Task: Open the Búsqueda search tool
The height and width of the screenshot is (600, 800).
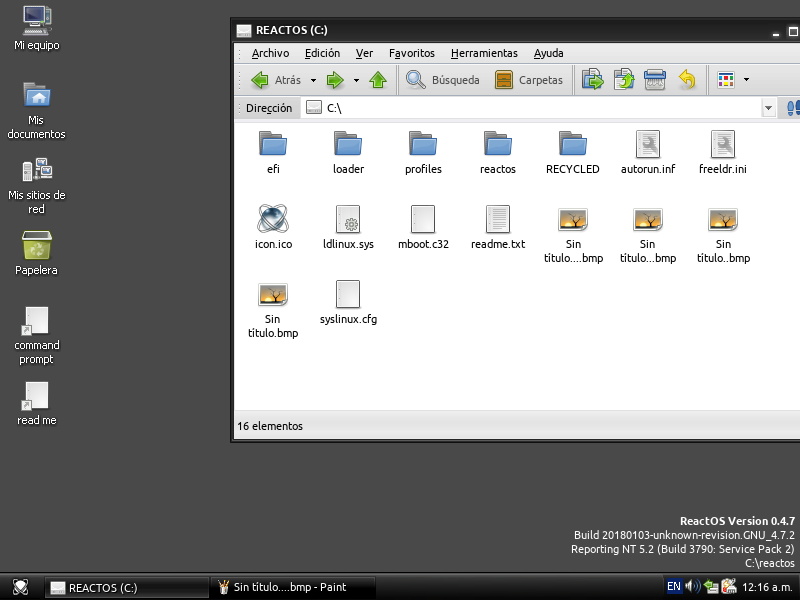Action: pyautogui.click(x=443, y=80)
